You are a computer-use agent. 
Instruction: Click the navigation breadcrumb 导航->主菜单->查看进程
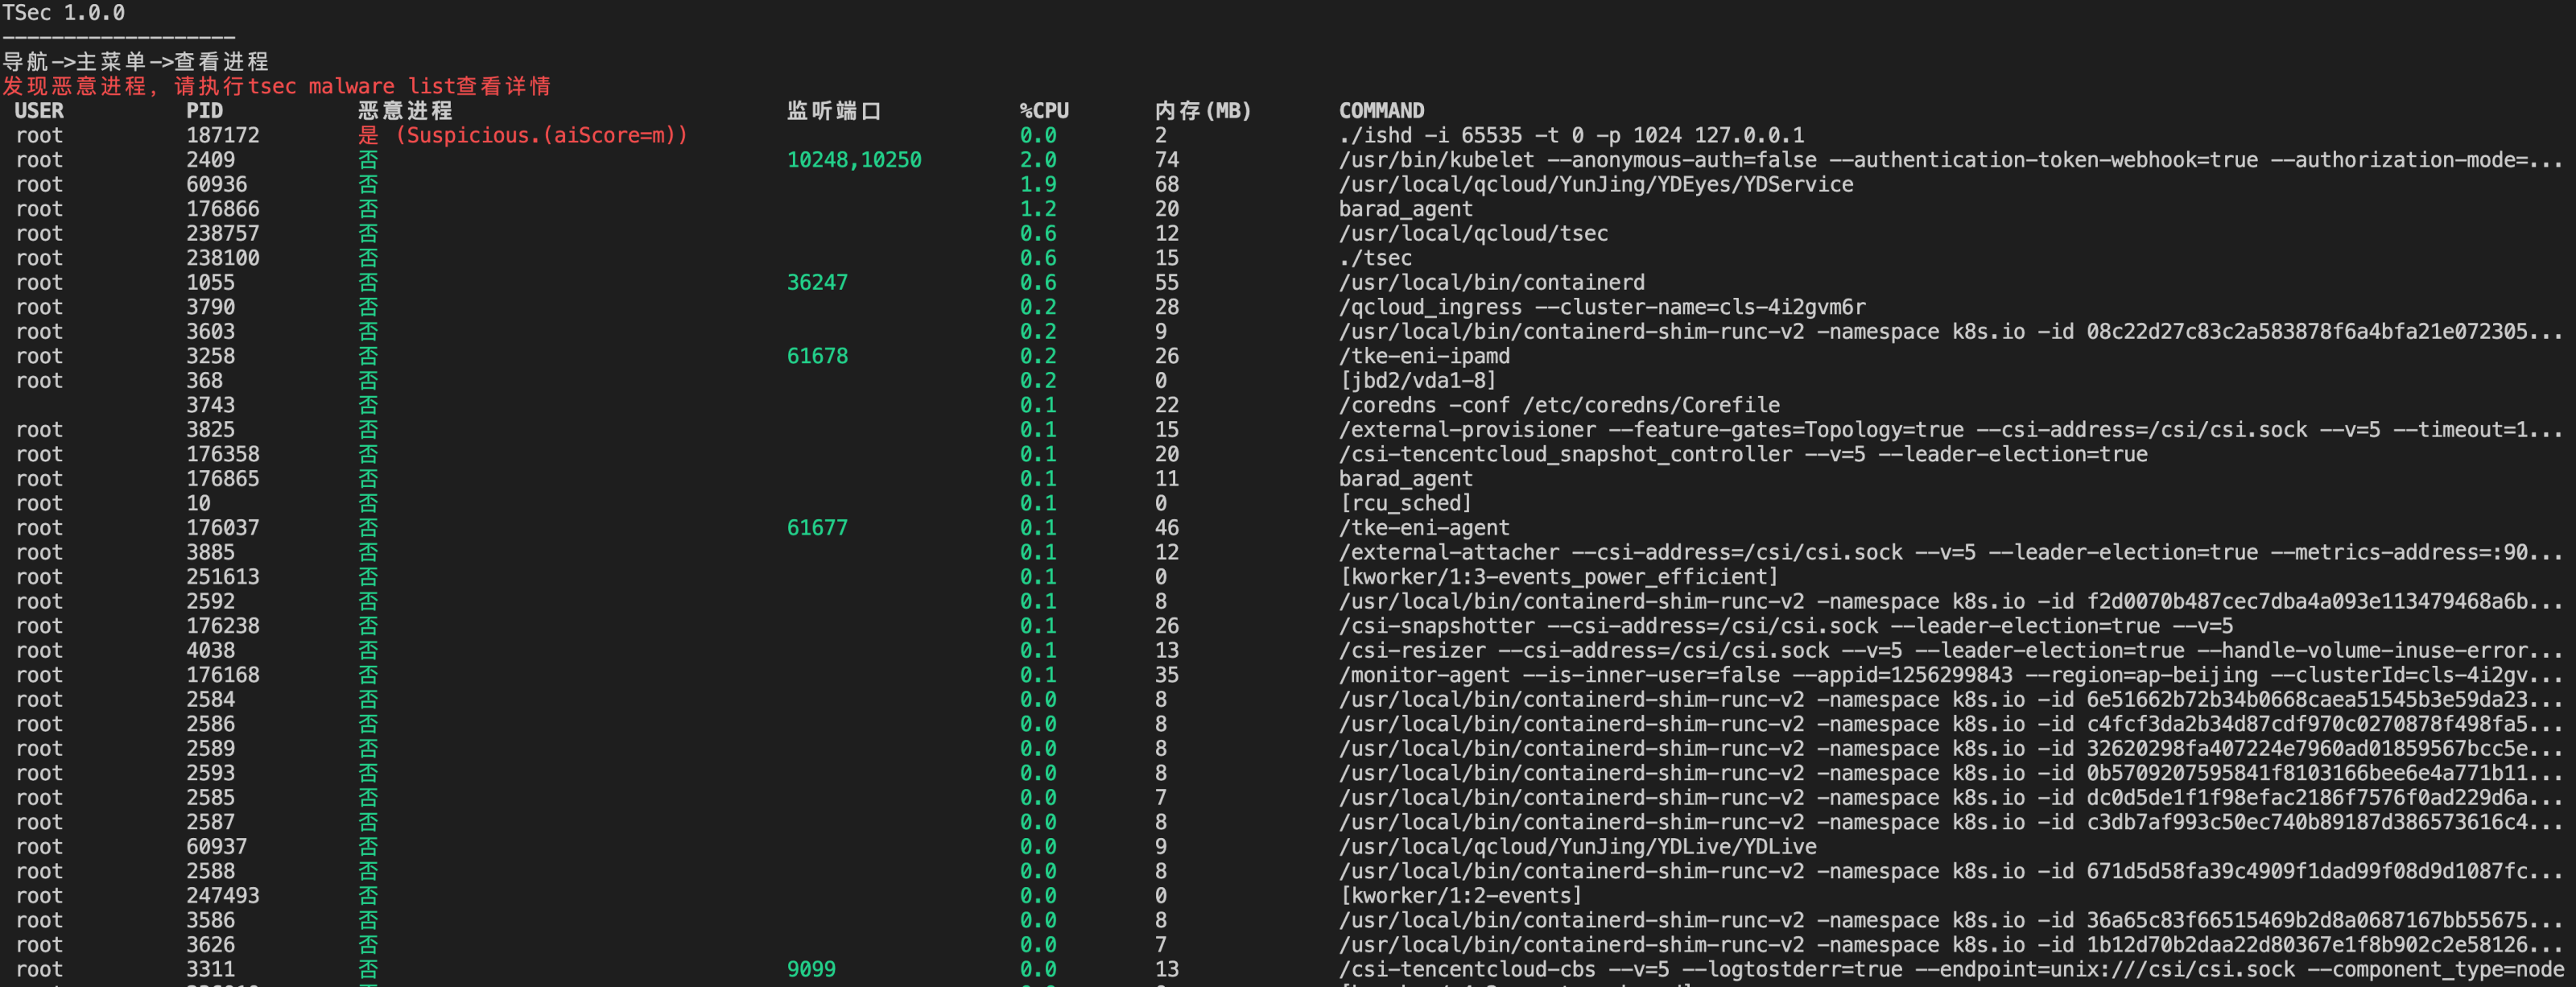coord(135,61)
